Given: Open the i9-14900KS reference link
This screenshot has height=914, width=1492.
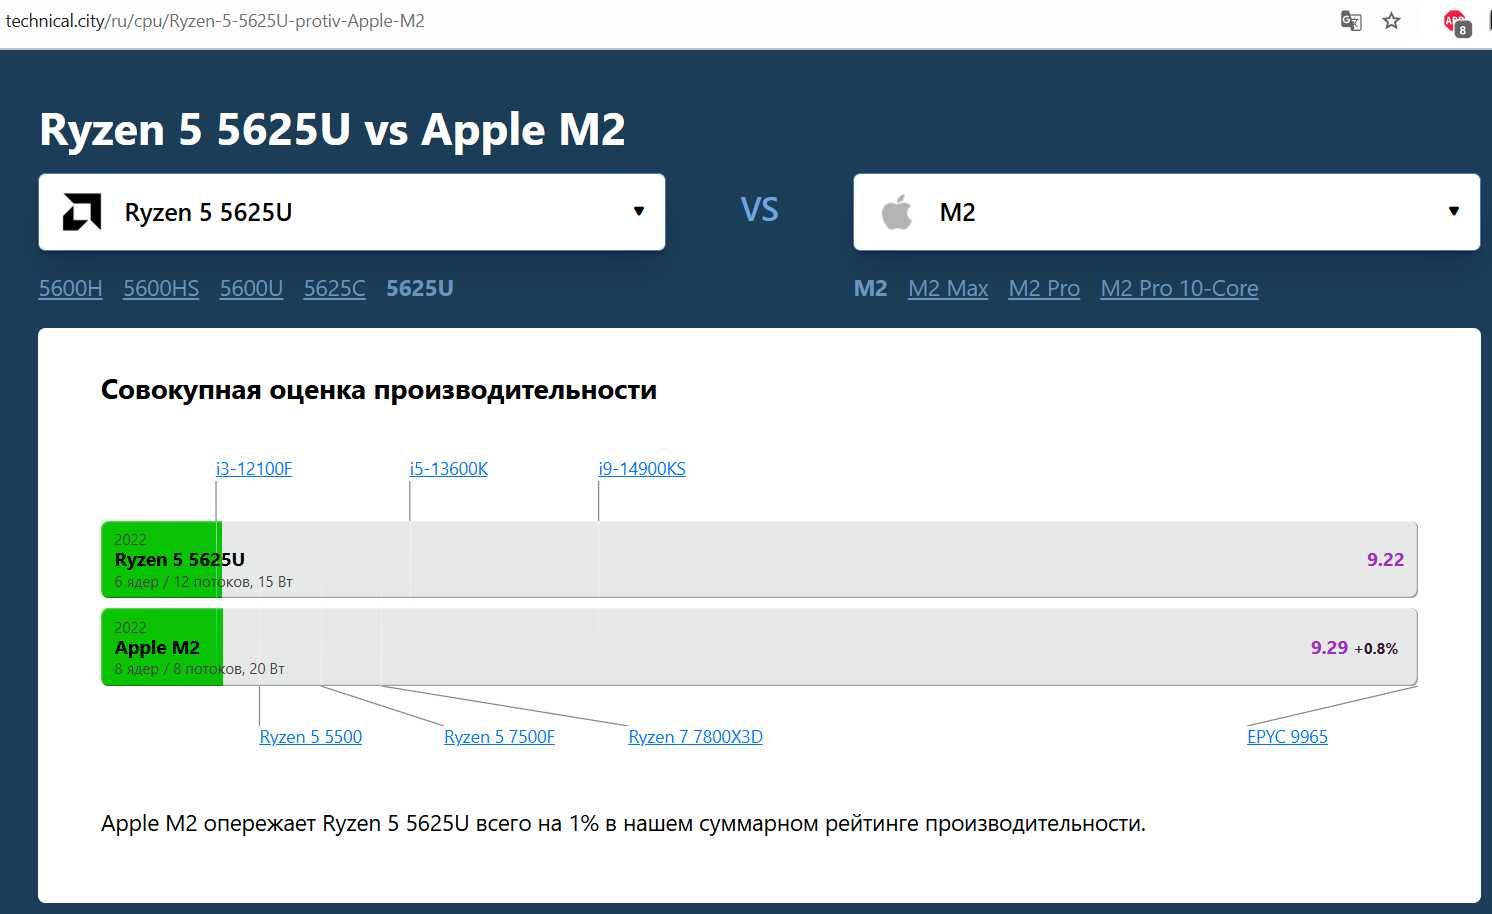Looking at the screenshot, I should coord(642,469).
